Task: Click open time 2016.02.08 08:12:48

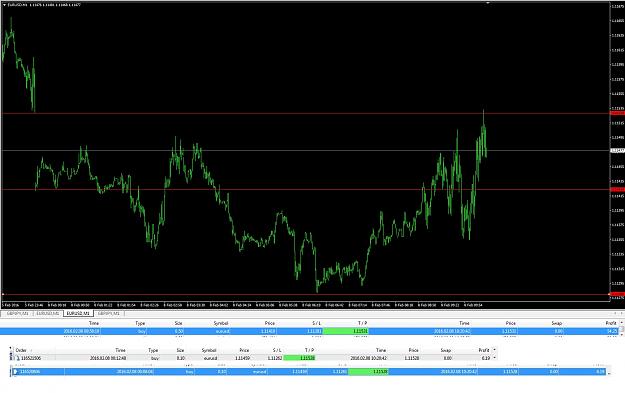Action: coord(108,358)
